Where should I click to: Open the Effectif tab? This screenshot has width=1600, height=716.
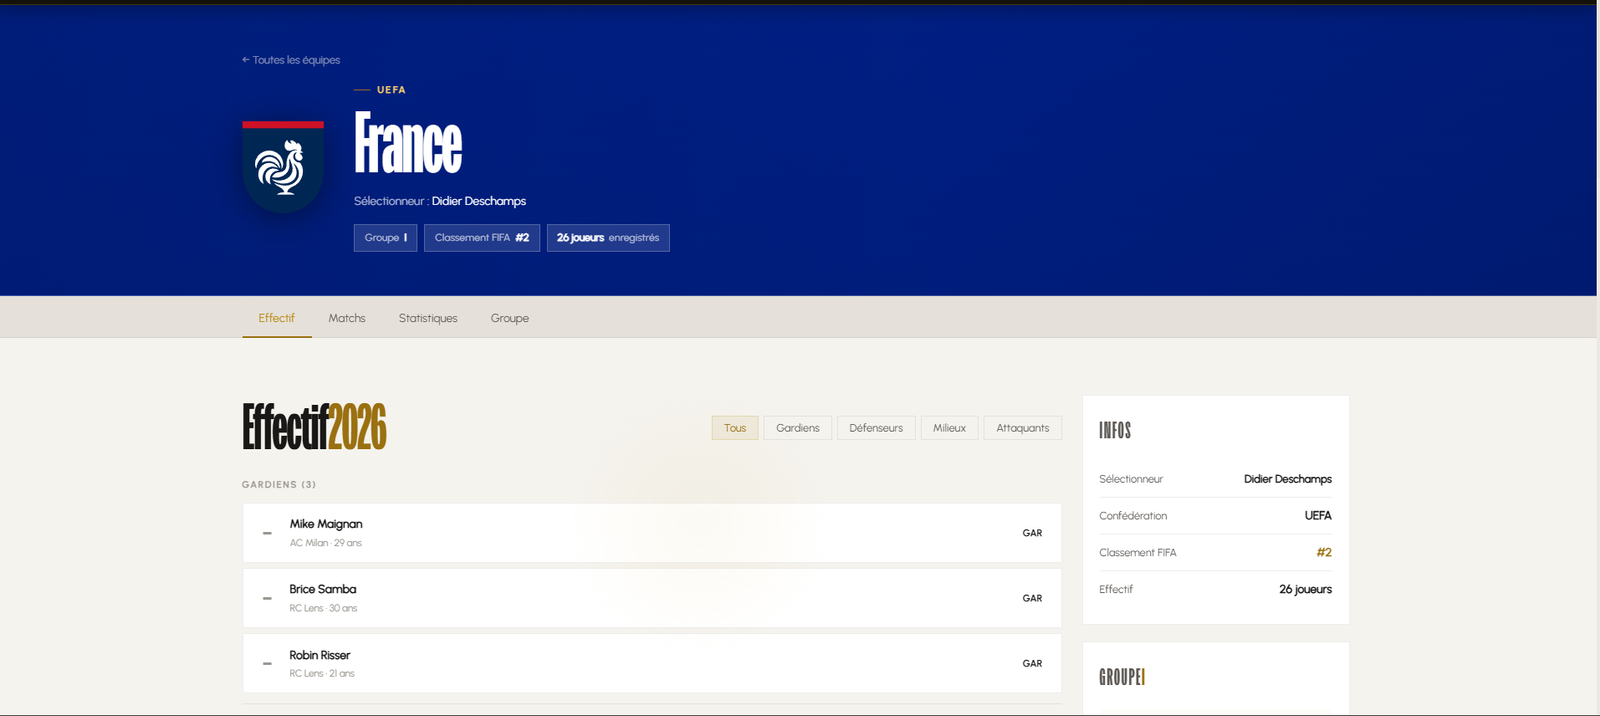click(277, 318)
